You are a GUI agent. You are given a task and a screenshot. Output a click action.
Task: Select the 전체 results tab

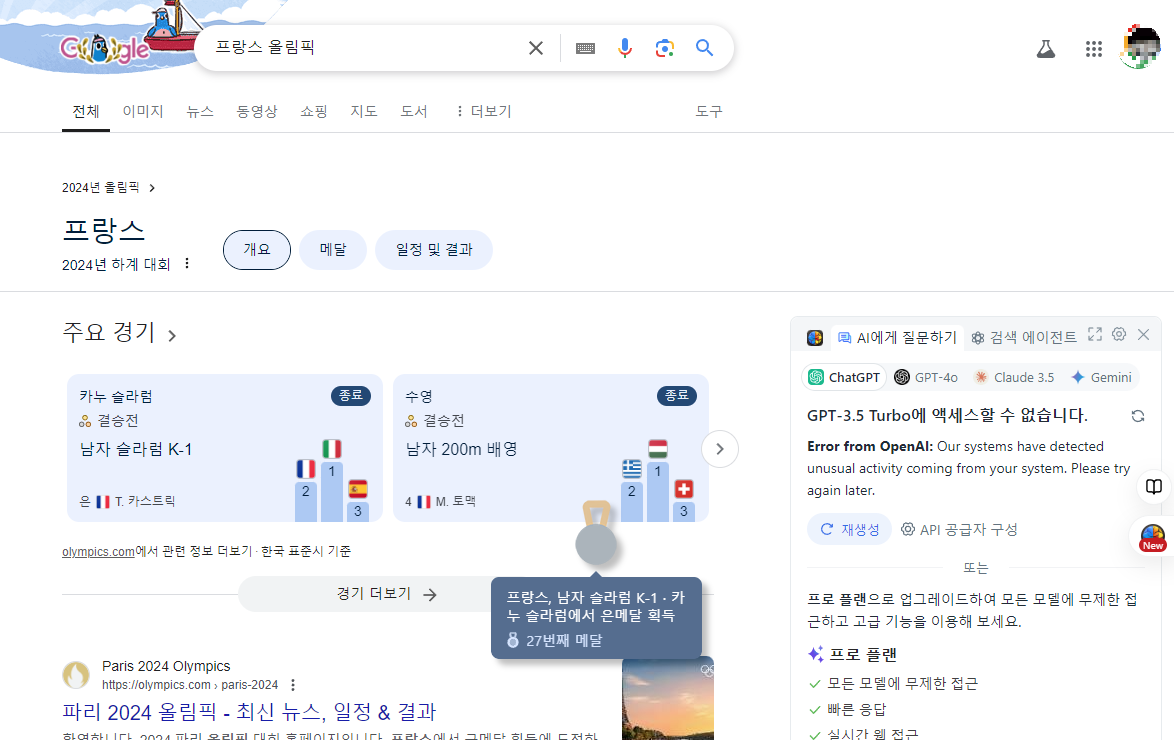[86, 112]
